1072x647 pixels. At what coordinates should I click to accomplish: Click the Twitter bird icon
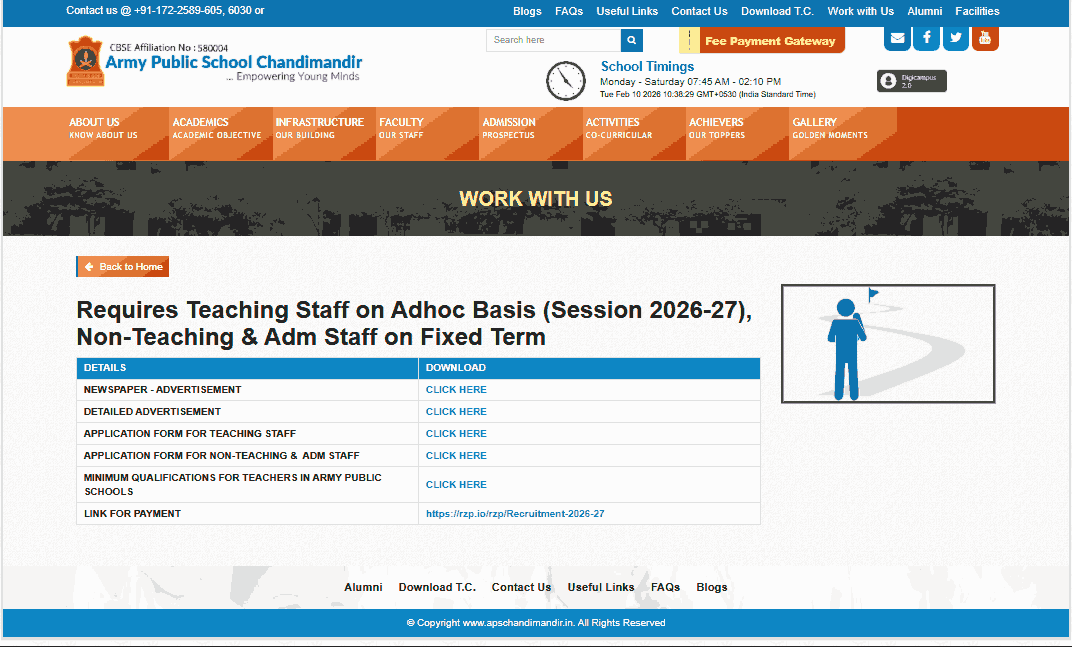[x=955, y=37]
